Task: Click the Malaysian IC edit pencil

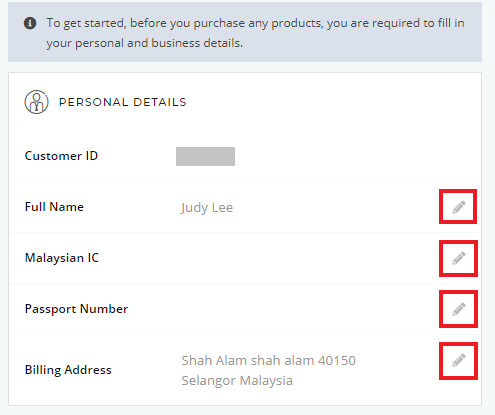Action: click(x=459, y=258)
